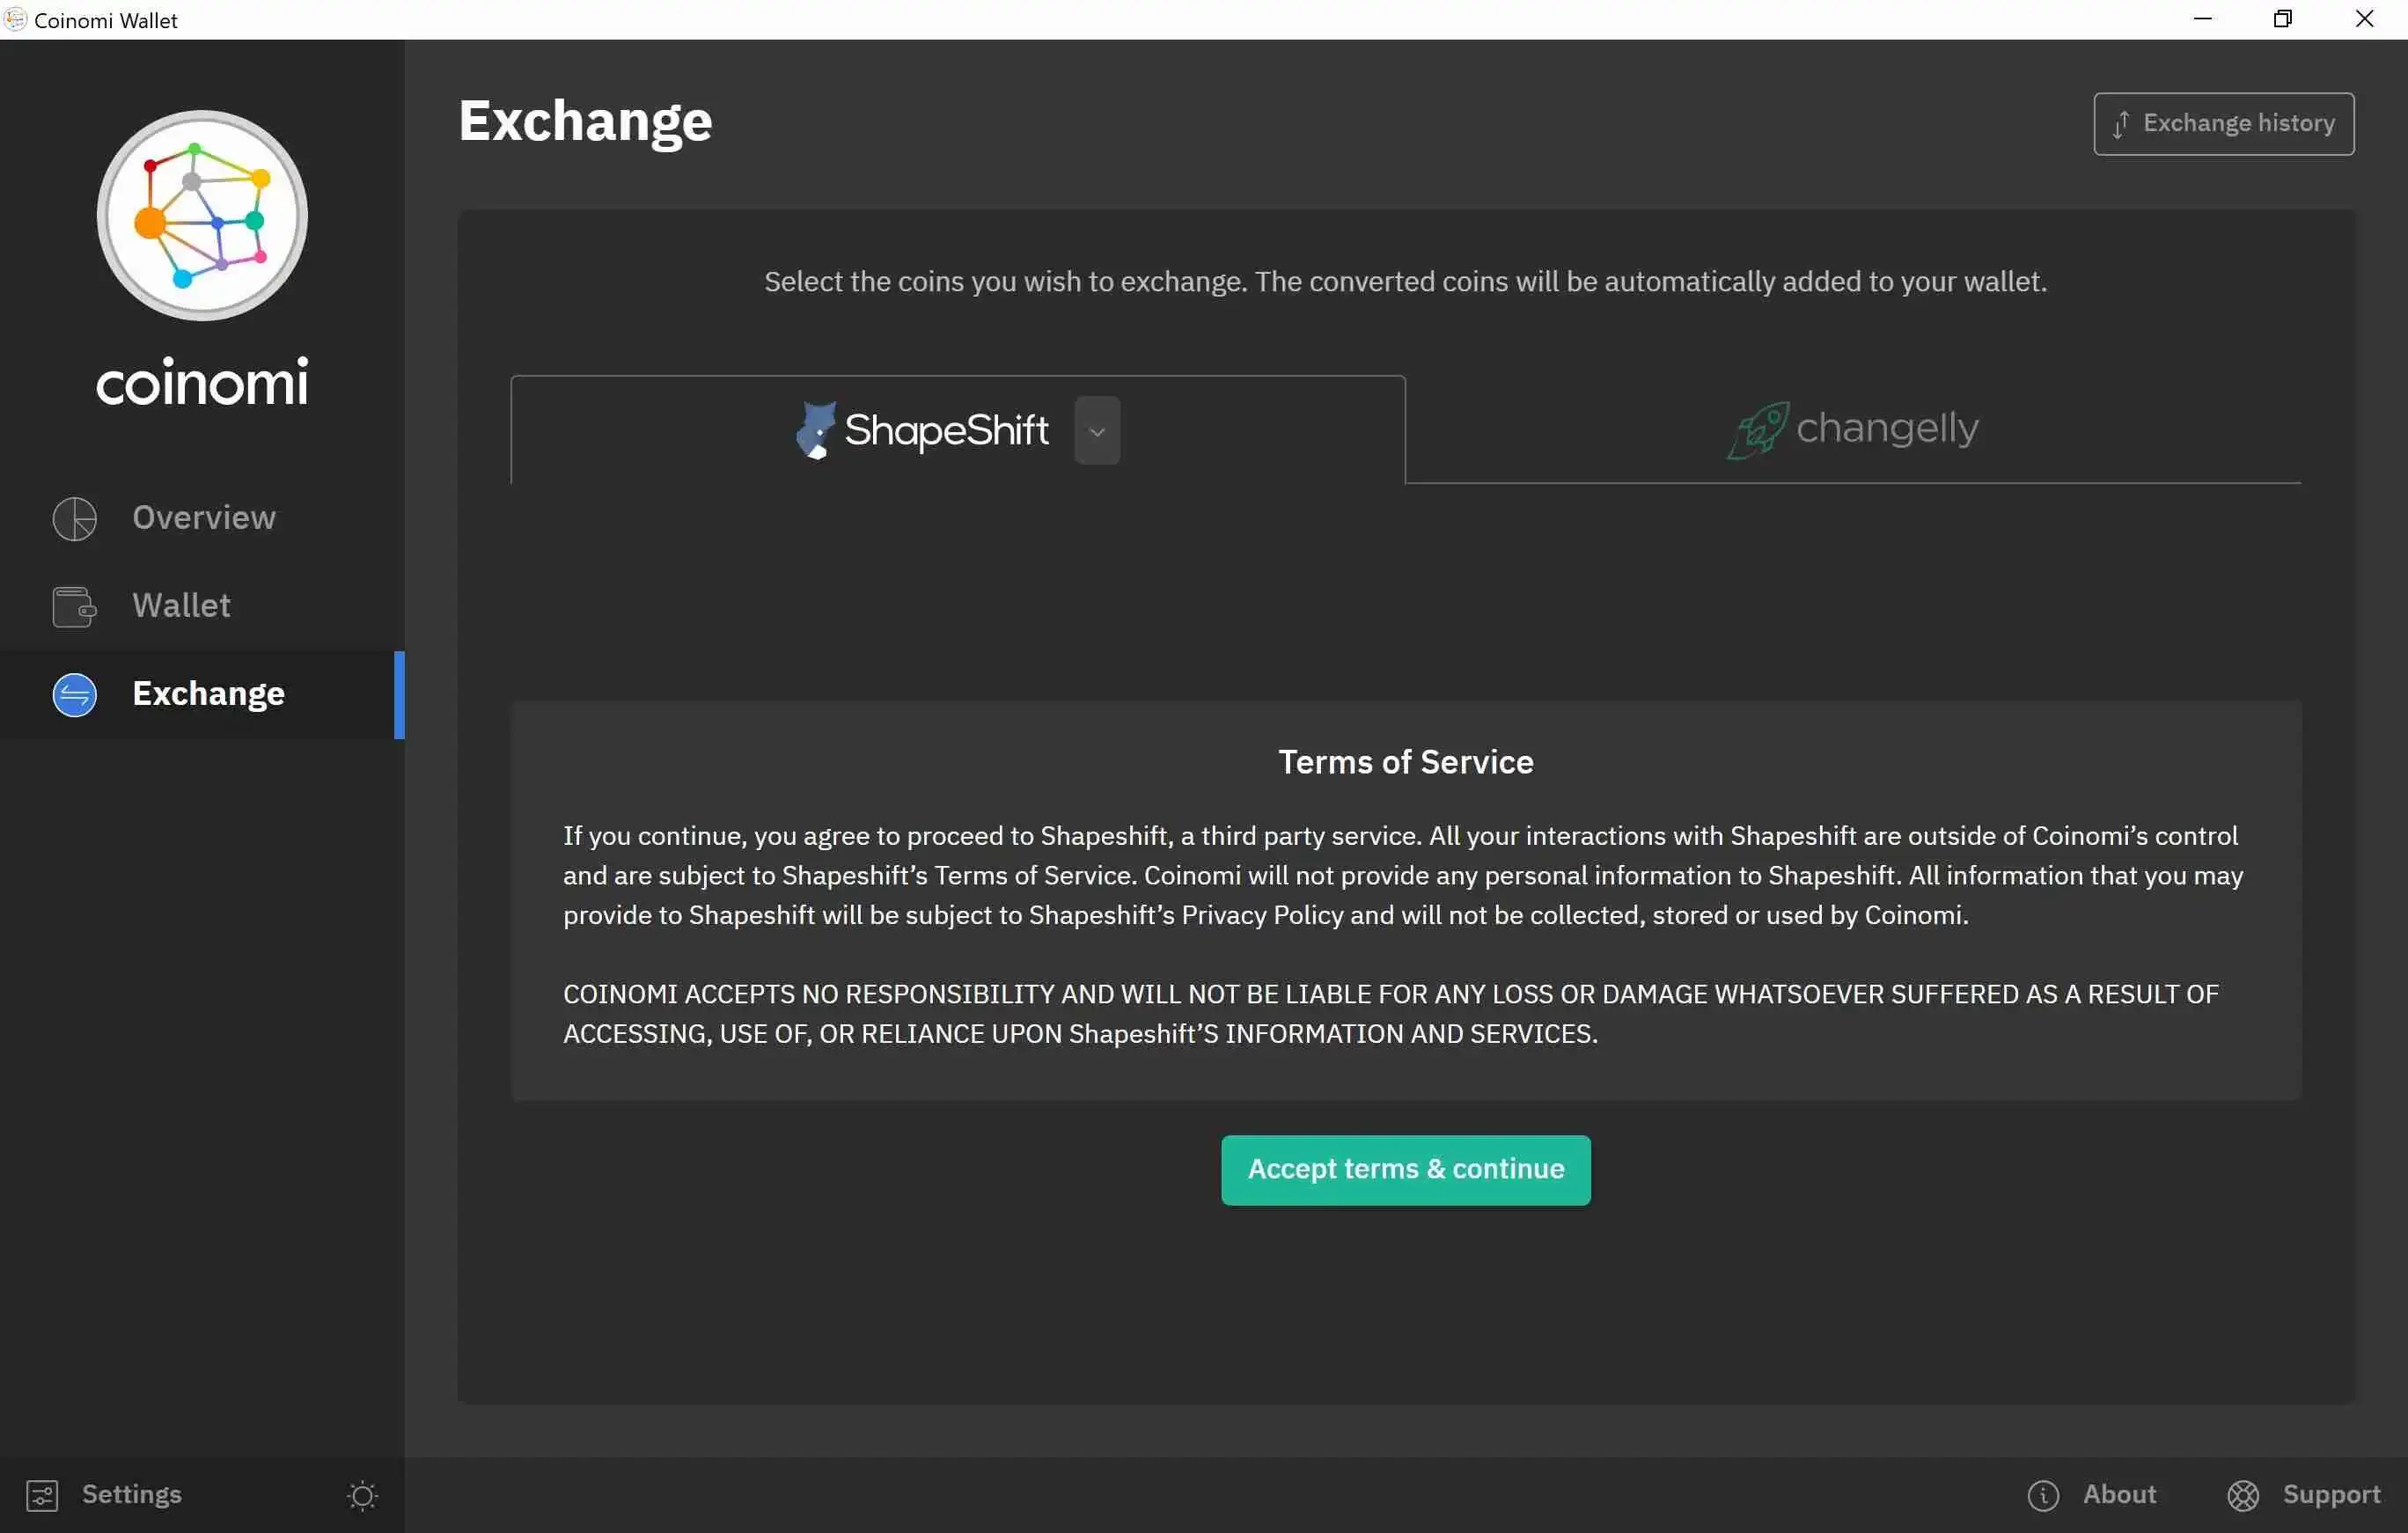Click the ShapeShift fox logo
The height and width of the screenshot is (1533, 2408).
point(815,430)
